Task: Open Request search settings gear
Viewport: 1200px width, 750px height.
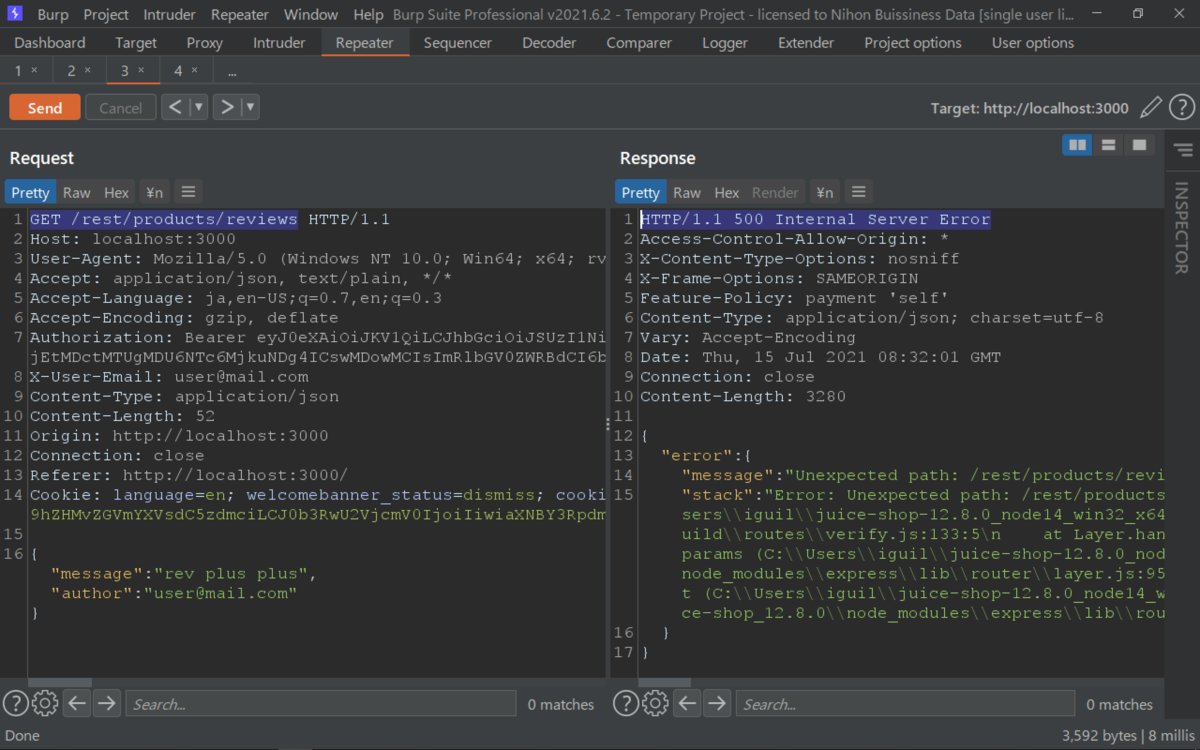Action: [x=45, y=703]
